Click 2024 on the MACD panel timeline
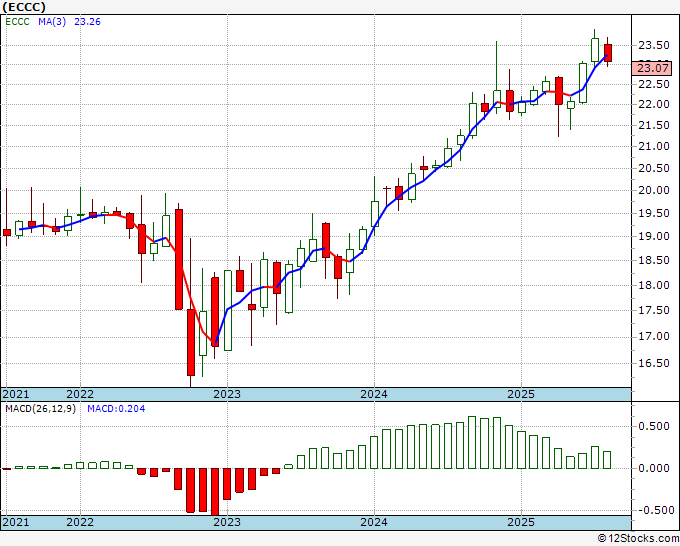The height and width of the screenshot is (546, 680). [374, 522]
